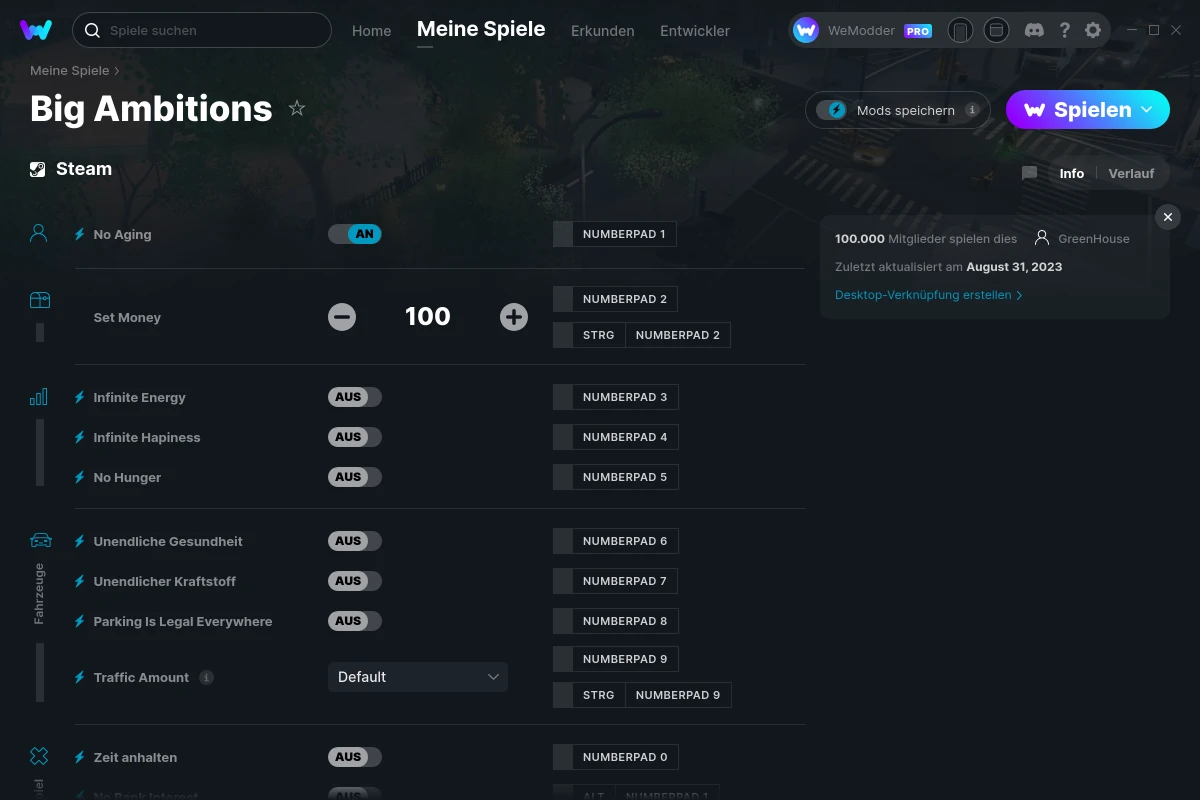
Task: Enable the Infinite Energy toggle
Action: (x=355, y=397)
